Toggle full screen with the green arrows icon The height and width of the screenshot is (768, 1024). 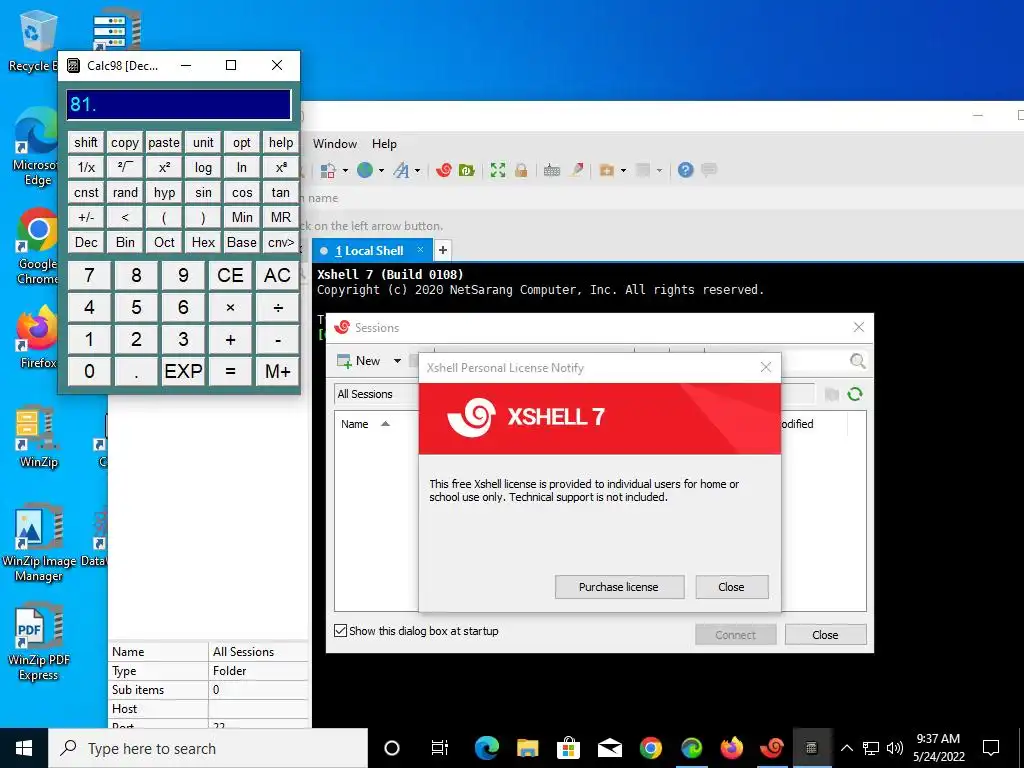pos(498,170)
